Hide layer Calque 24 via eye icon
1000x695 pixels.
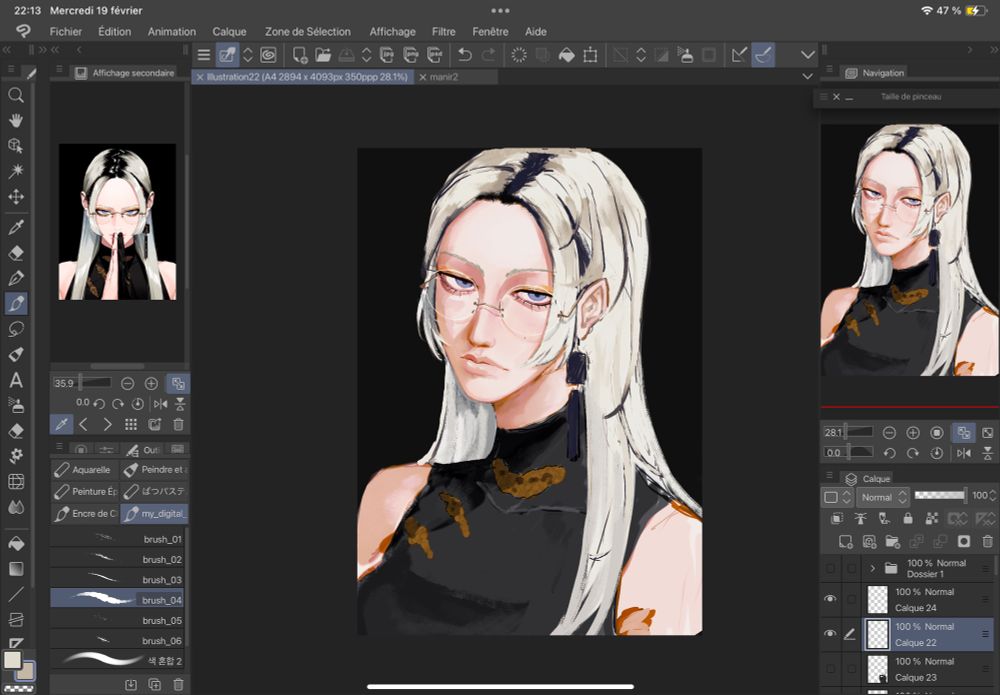[830, 599]
